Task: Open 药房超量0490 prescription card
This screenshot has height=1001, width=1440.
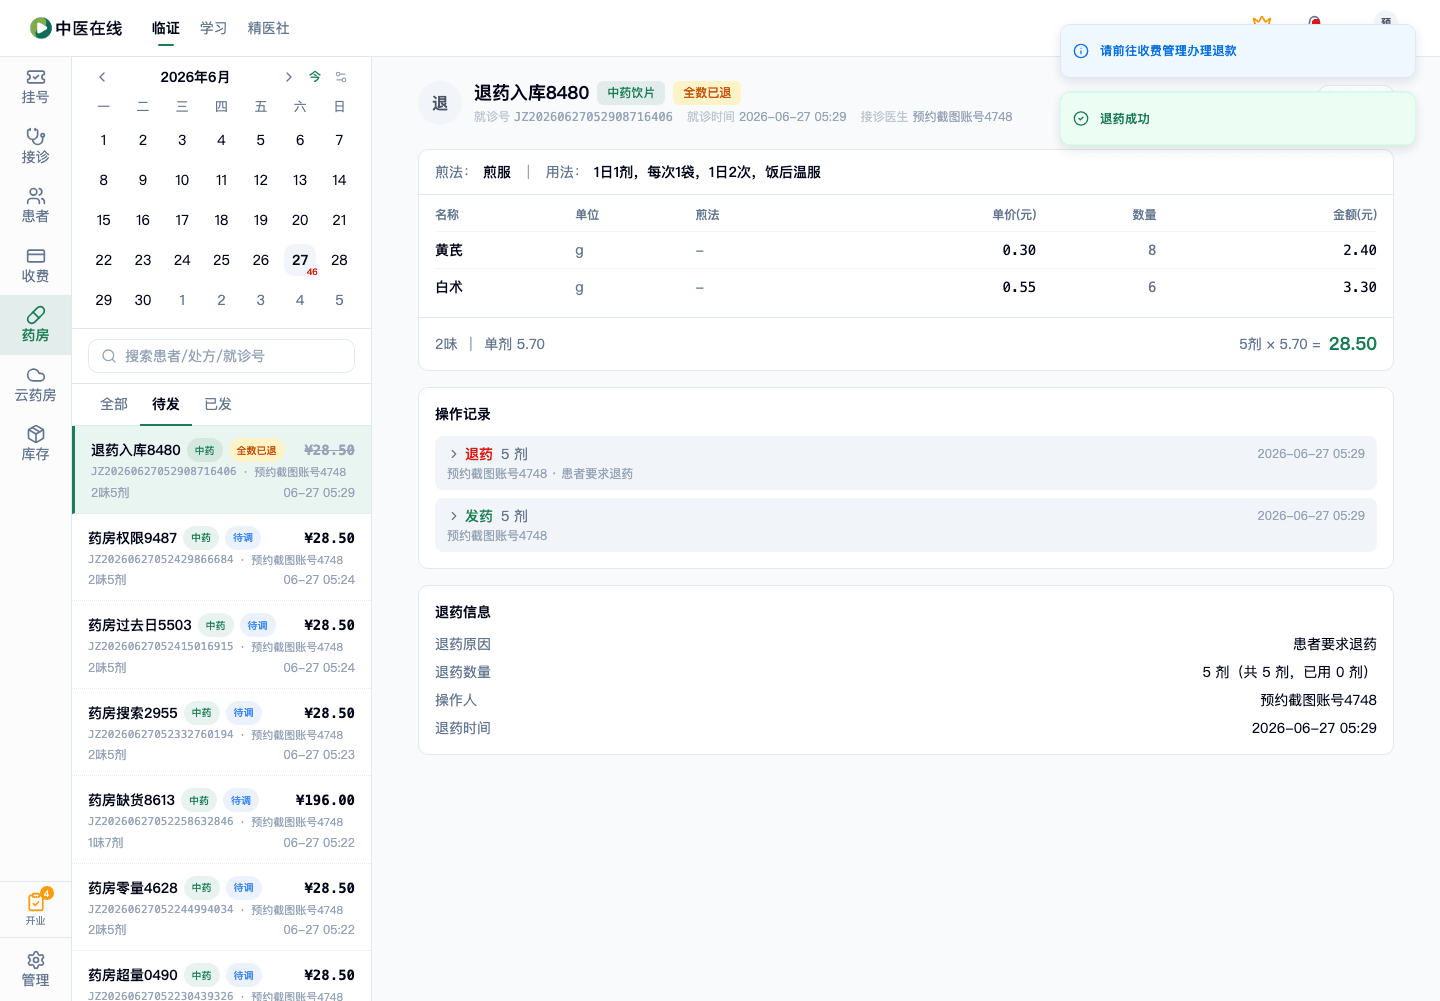Action: (222, 977)
